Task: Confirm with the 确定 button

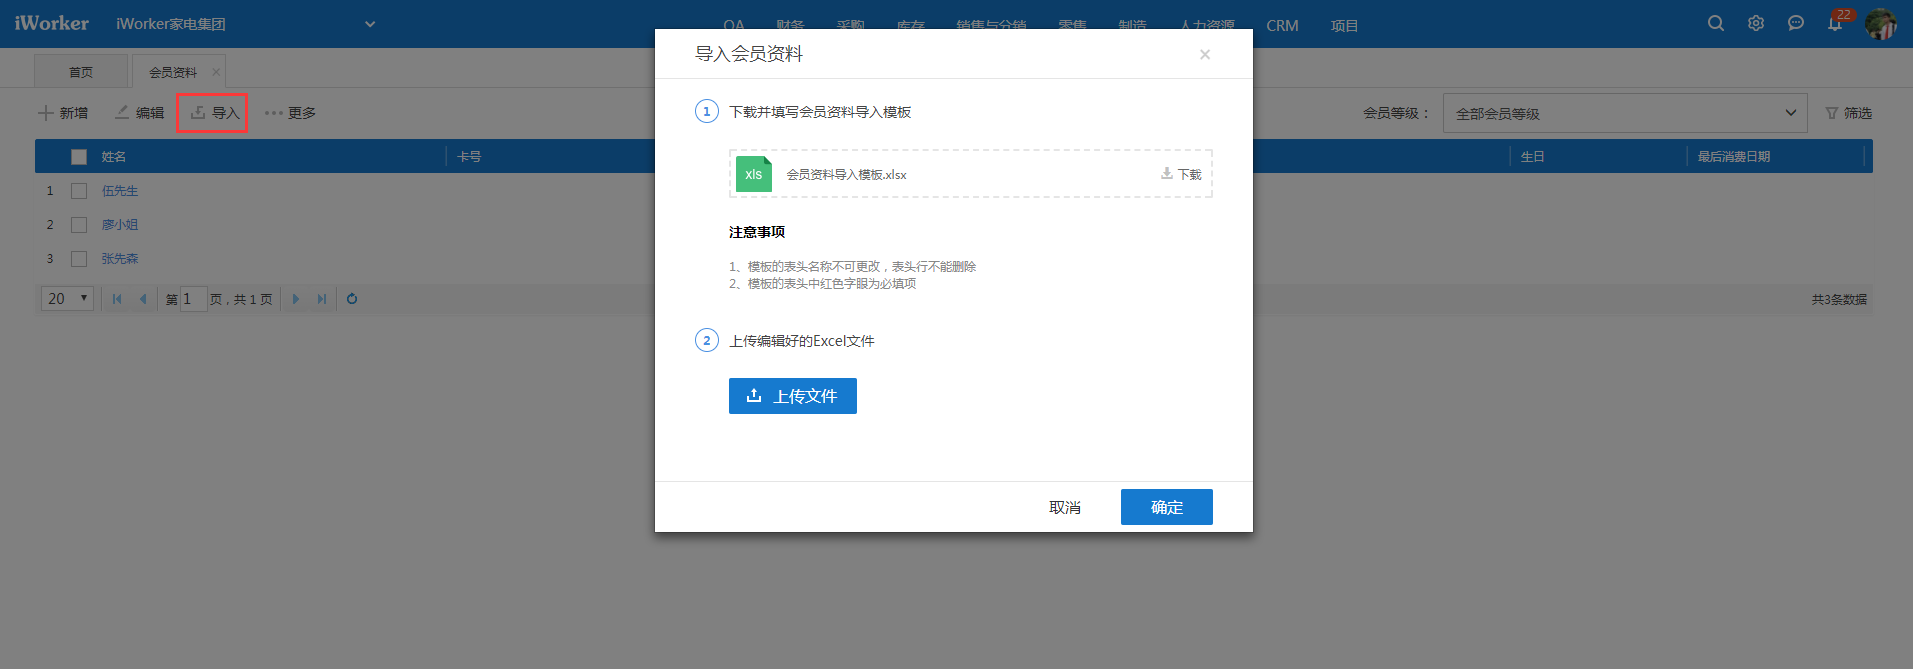Action: (1167, 507)
